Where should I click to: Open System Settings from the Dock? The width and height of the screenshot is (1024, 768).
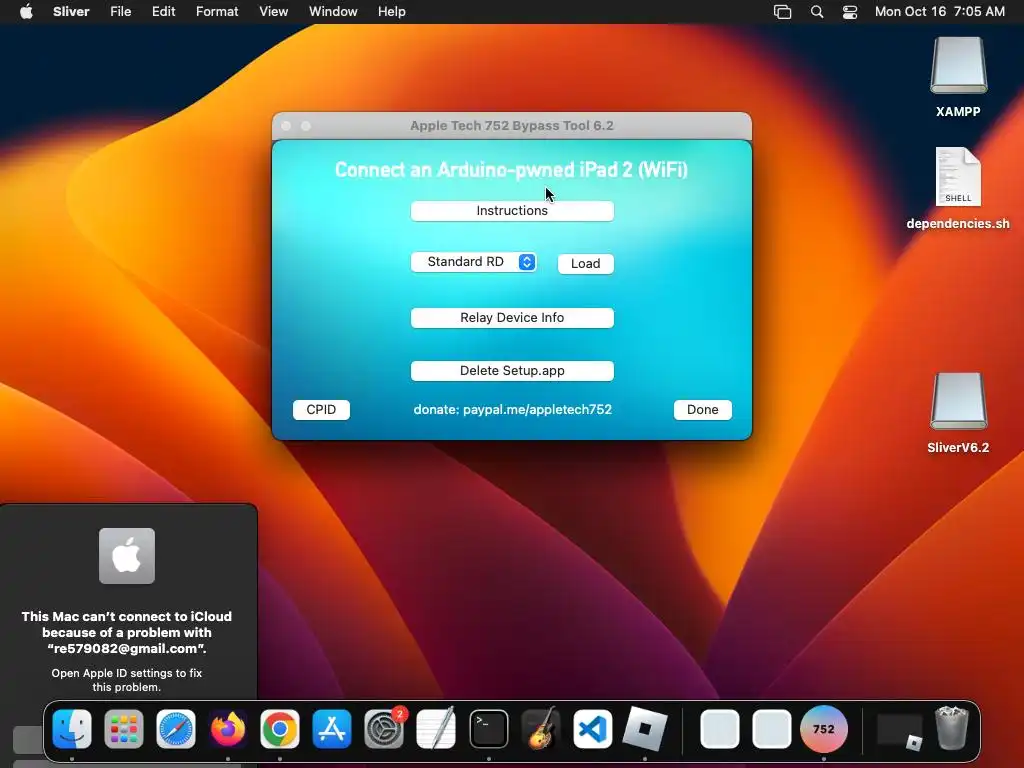384,729
